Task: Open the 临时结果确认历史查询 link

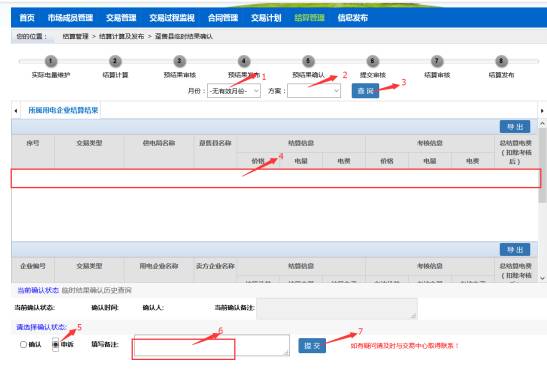Action: point(97,290)
